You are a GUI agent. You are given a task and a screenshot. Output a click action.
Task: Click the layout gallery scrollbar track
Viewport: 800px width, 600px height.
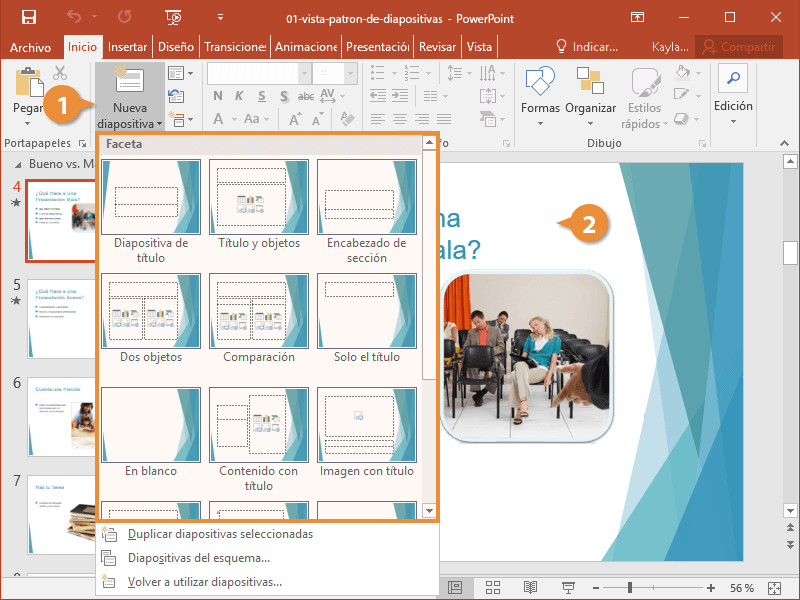[x=429, y=441]
